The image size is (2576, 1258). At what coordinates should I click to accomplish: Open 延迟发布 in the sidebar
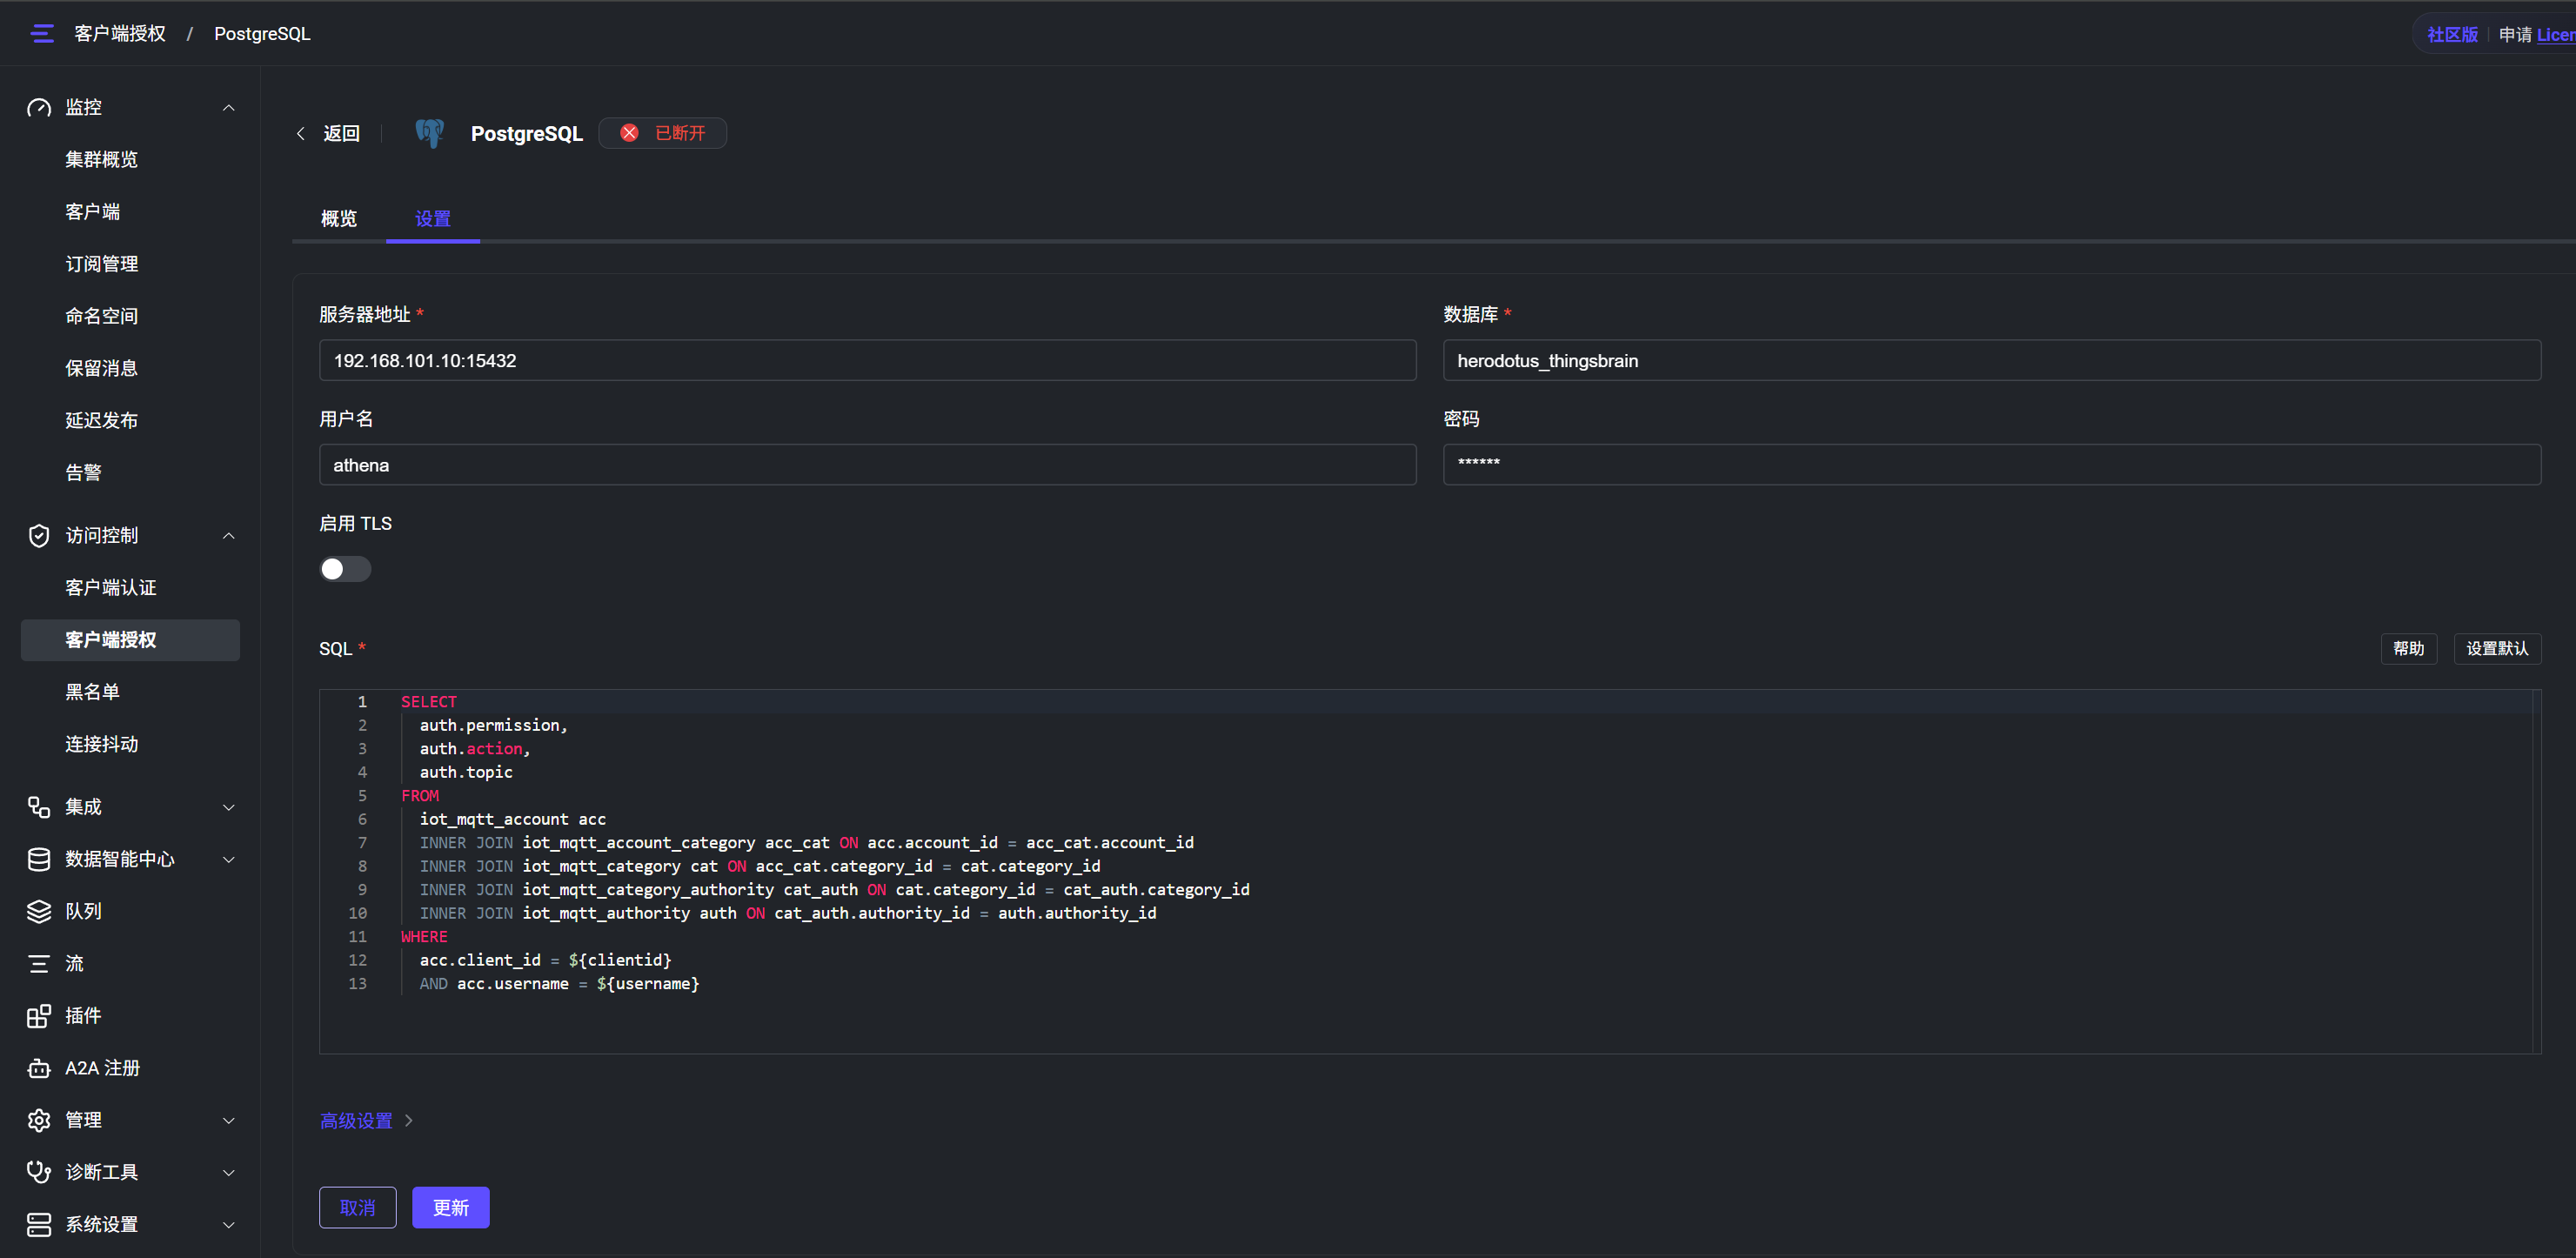pos(102,420)
